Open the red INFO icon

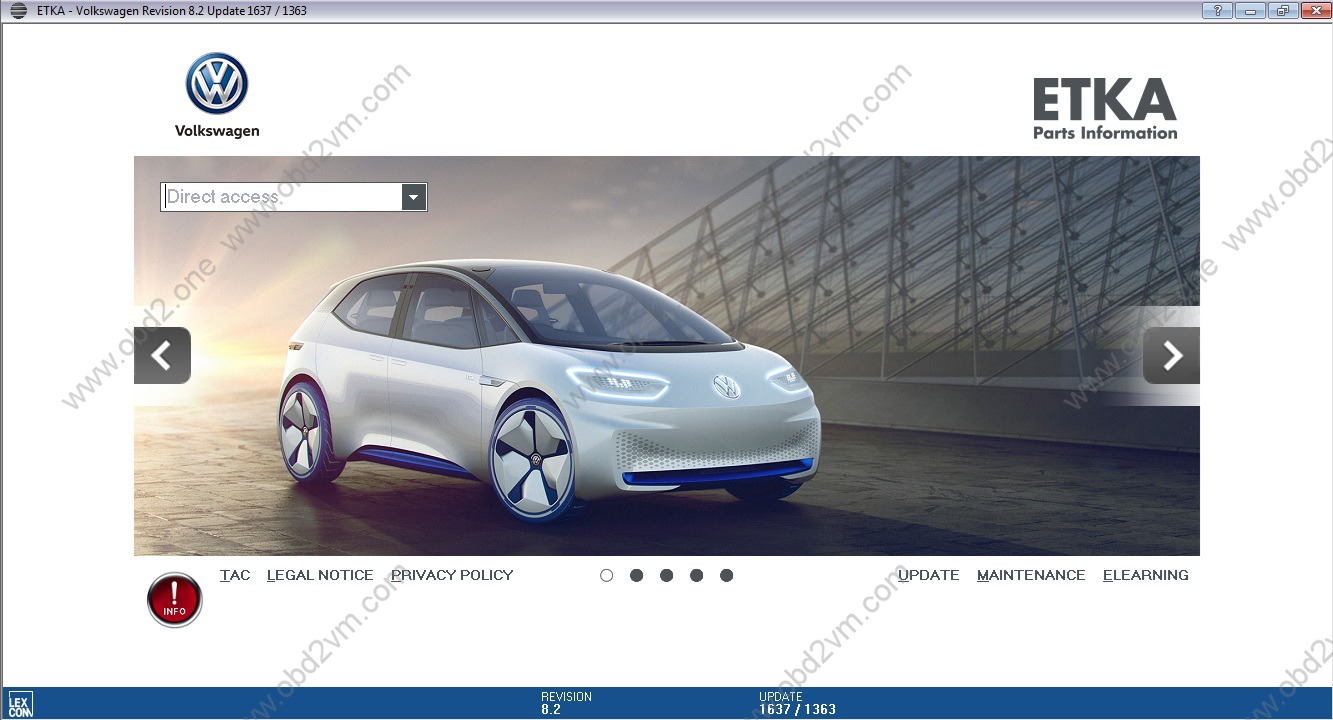tap(175, 600)
